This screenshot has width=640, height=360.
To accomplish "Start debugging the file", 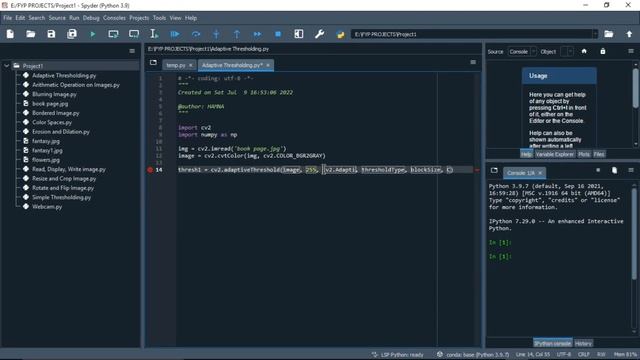I will click(x=175, y=34).
